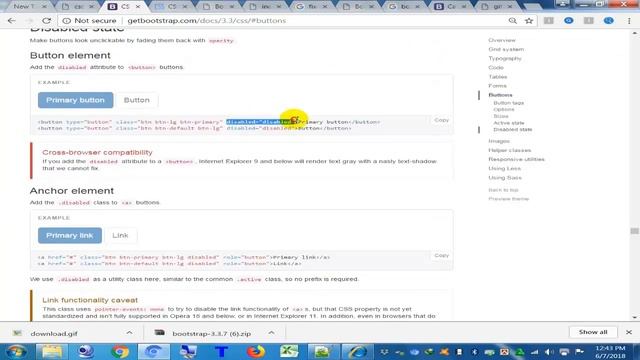Switch to the 'im' tab

(266, 7)
